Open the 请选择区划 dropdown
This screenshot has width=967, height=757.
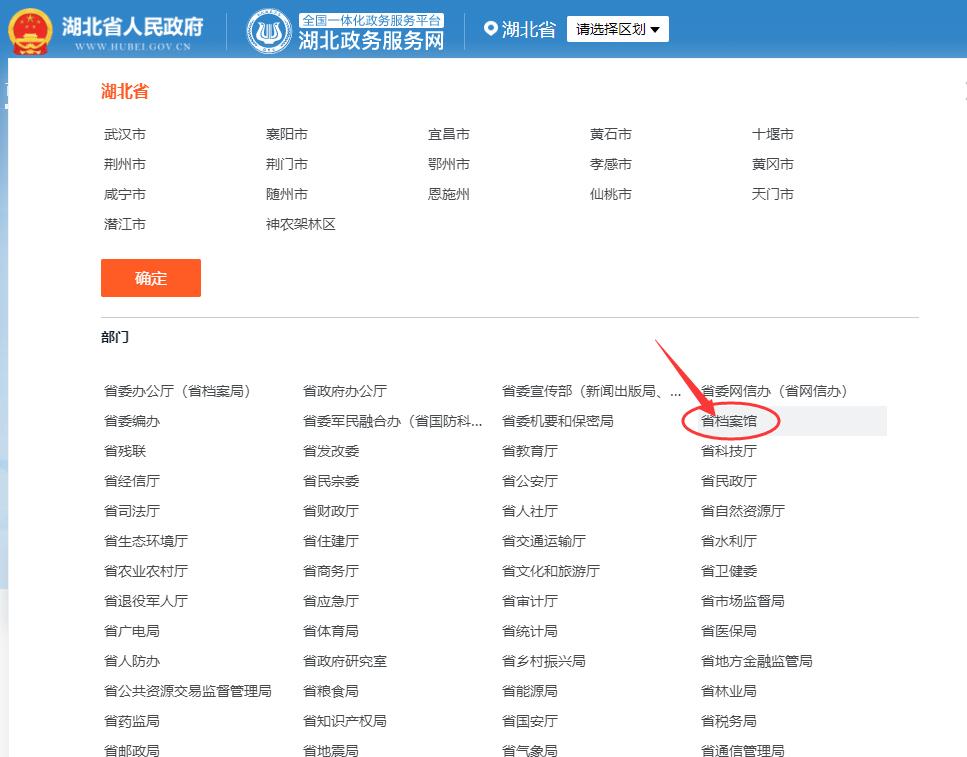click(617, 30)
